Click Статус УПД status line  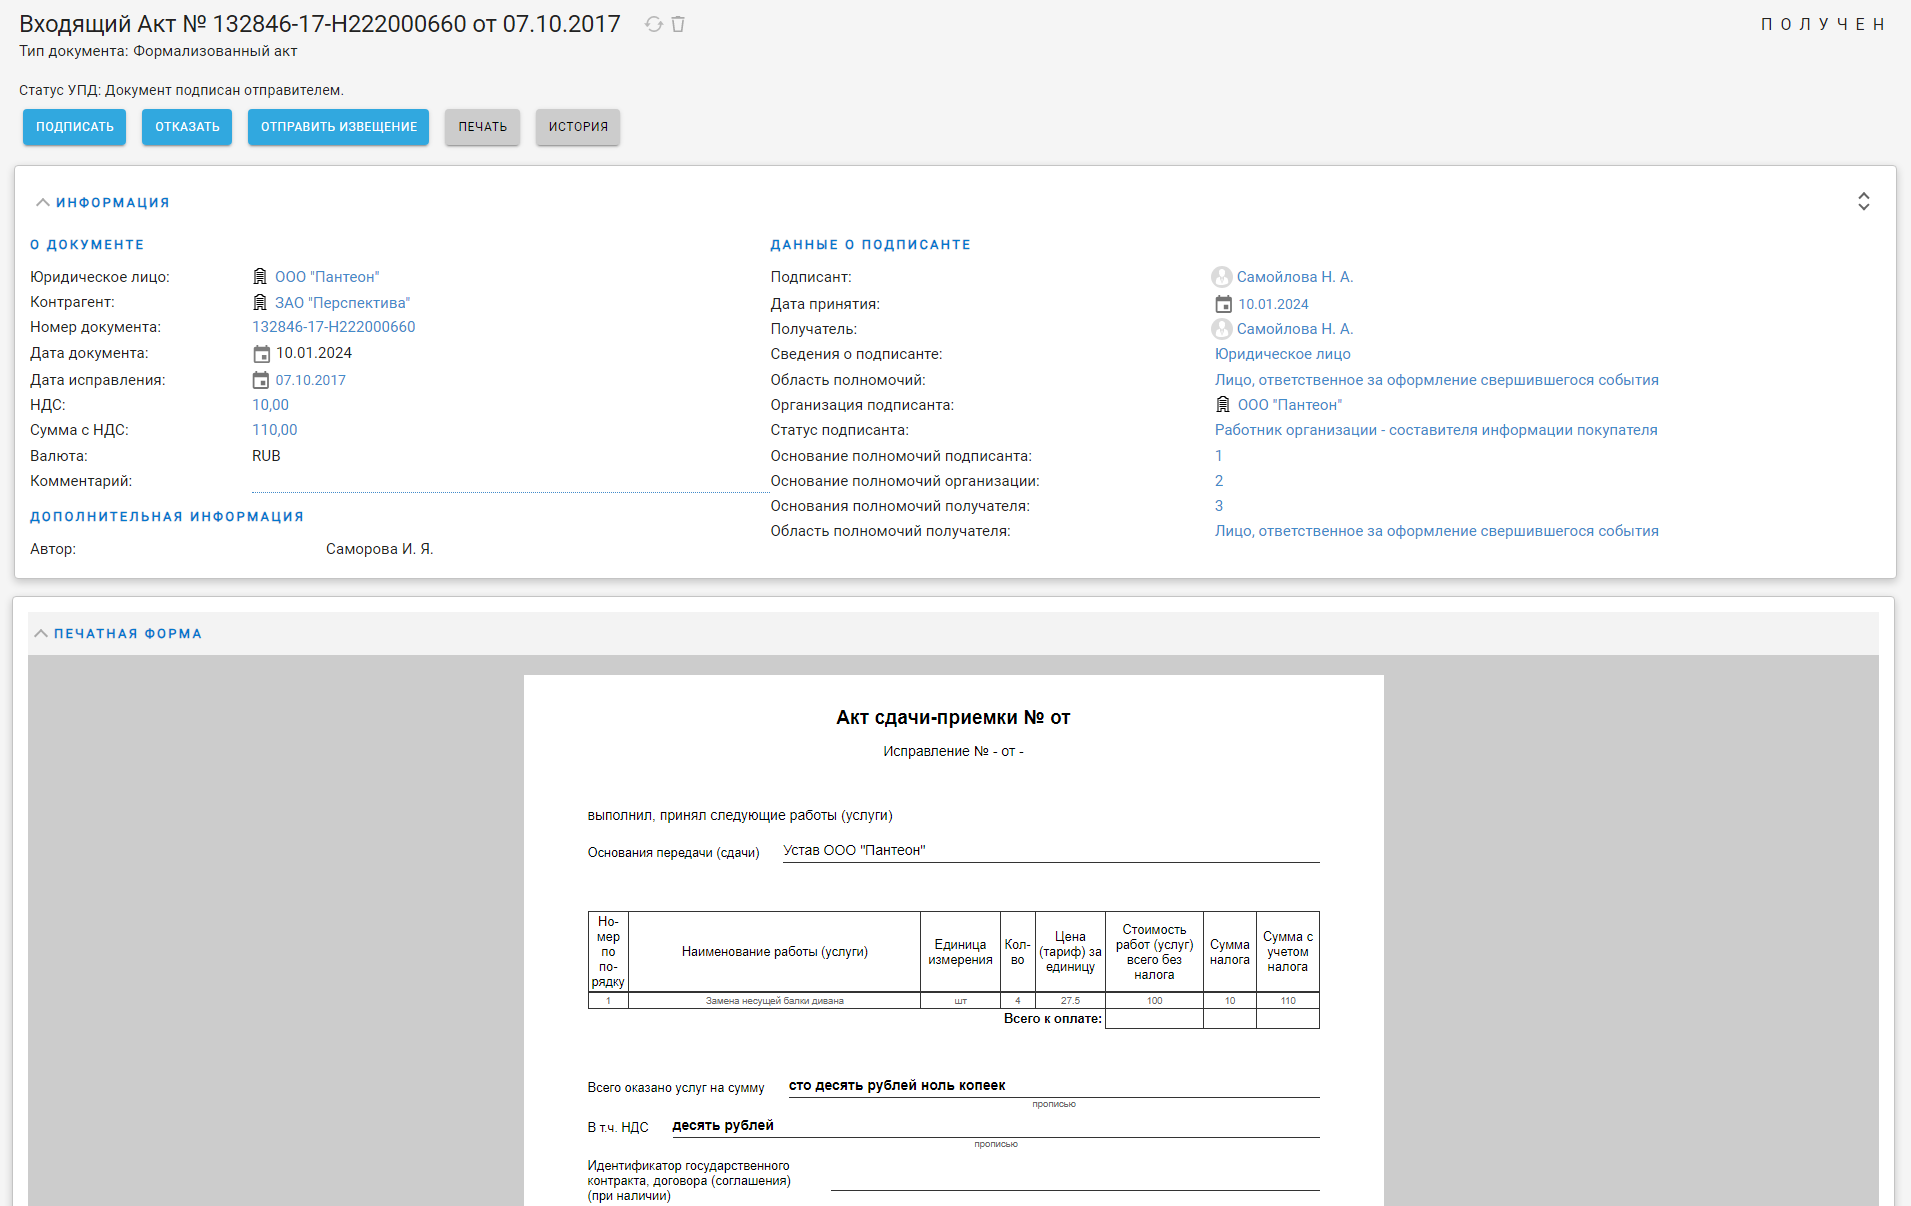click(x=181, y=90)
